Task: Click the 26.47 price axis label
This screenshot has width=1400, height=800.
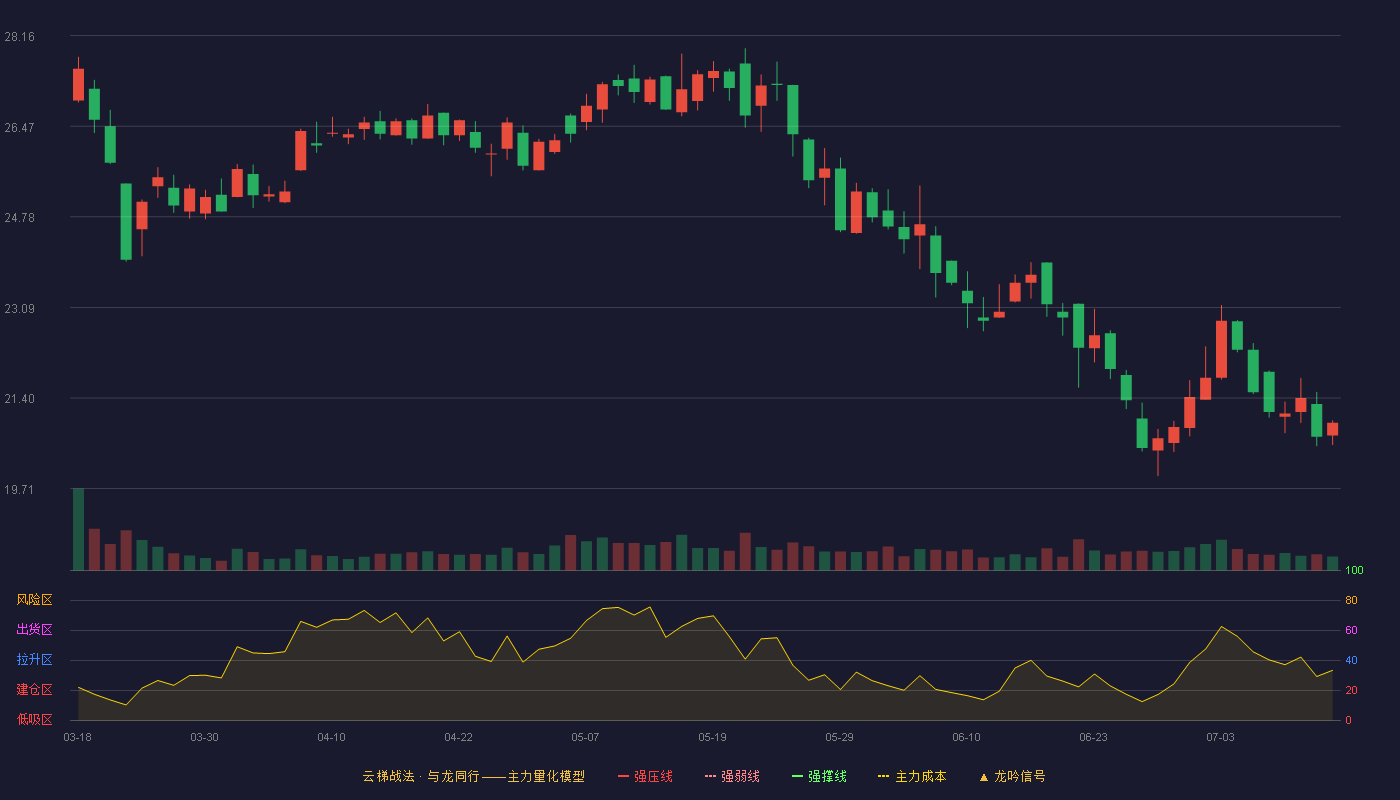Action: (19, 128)
